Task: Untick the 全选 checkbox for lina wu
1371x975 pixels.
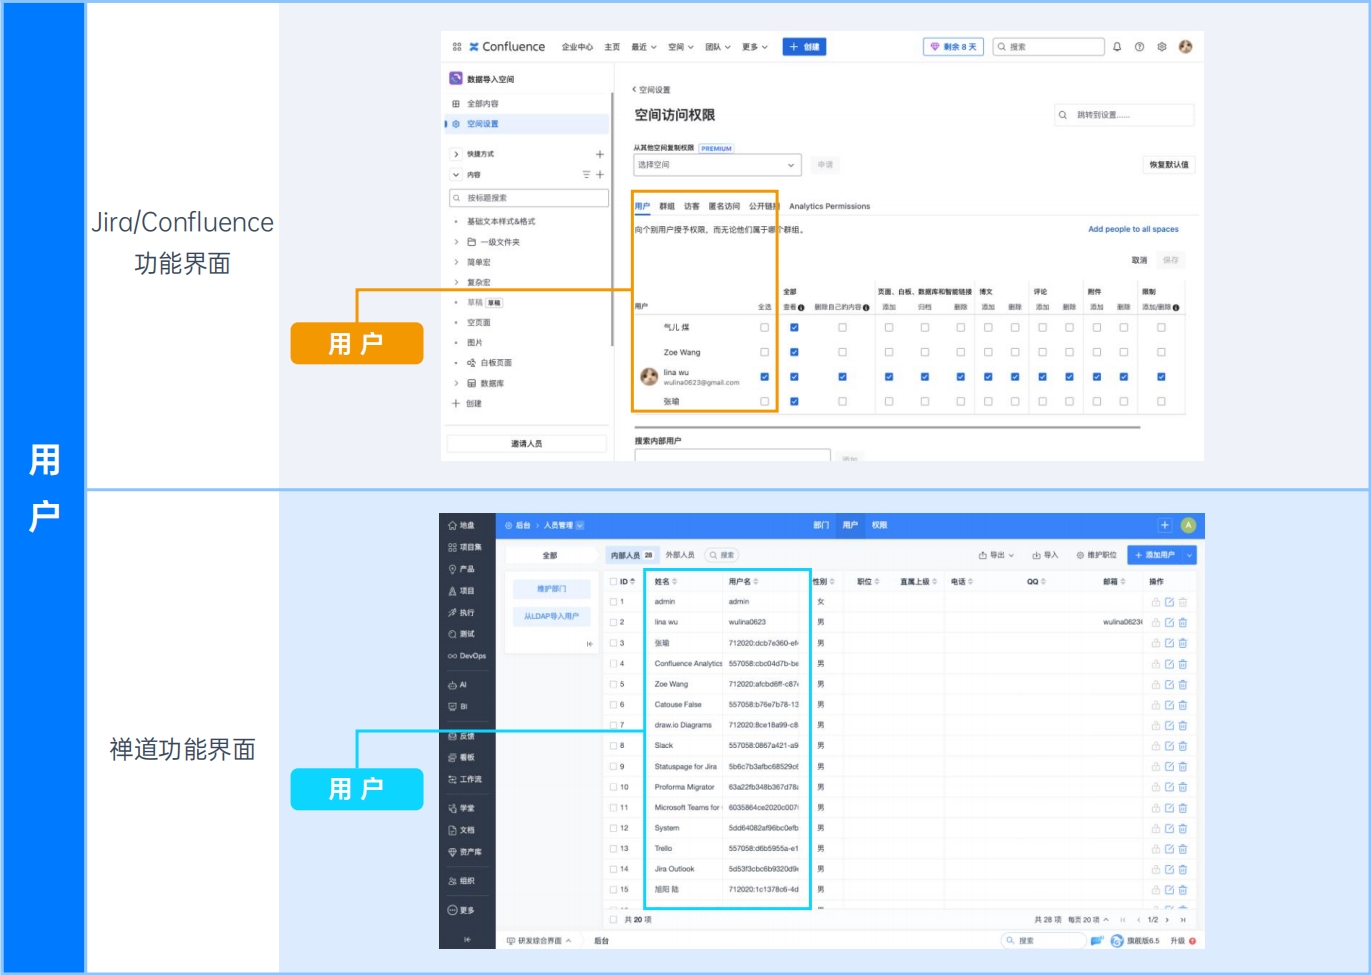Action: coord(765,377)
